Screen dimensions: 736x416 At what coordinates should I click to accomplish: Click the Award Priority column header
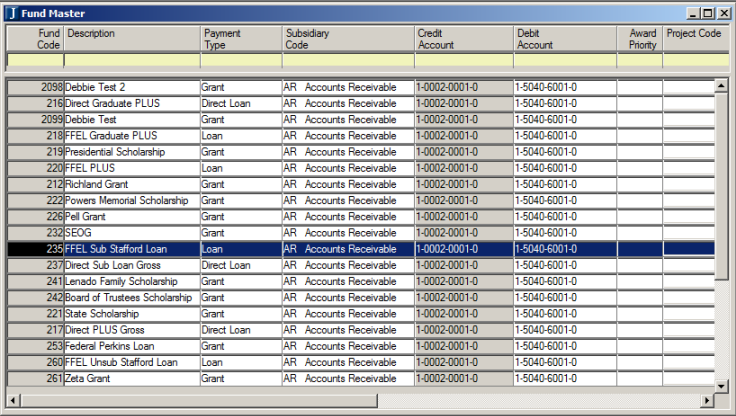(x=639, y=39)
